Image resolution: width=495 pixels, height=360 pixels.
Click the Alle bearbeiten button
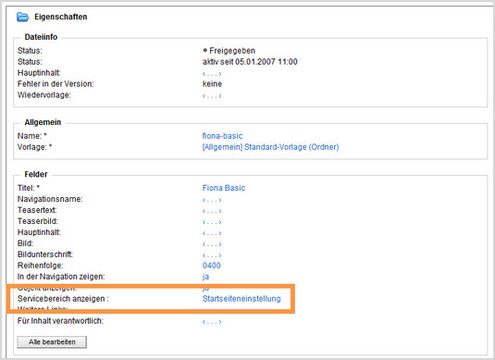(x=52, y=342)
